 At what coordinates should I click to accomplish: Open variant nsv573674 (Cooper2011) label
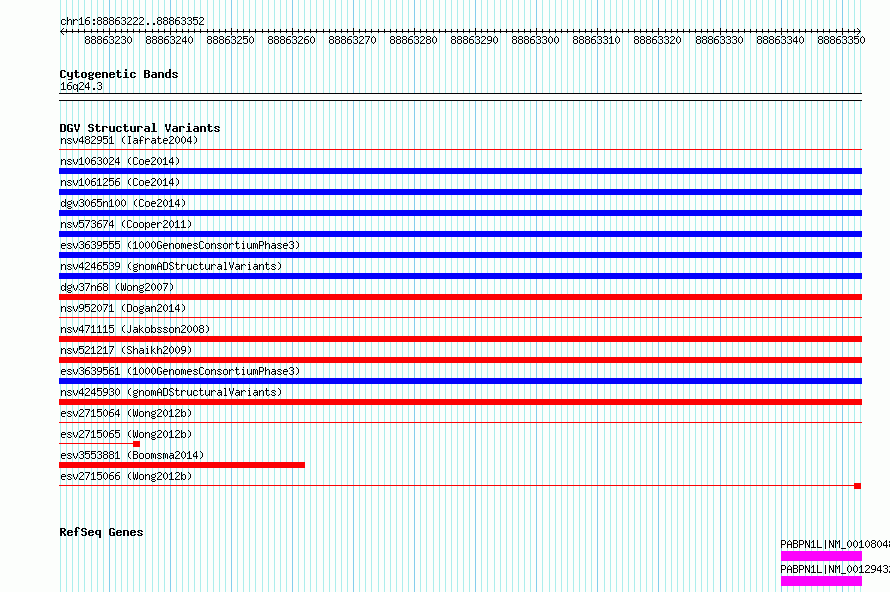[x=126, y=224]
